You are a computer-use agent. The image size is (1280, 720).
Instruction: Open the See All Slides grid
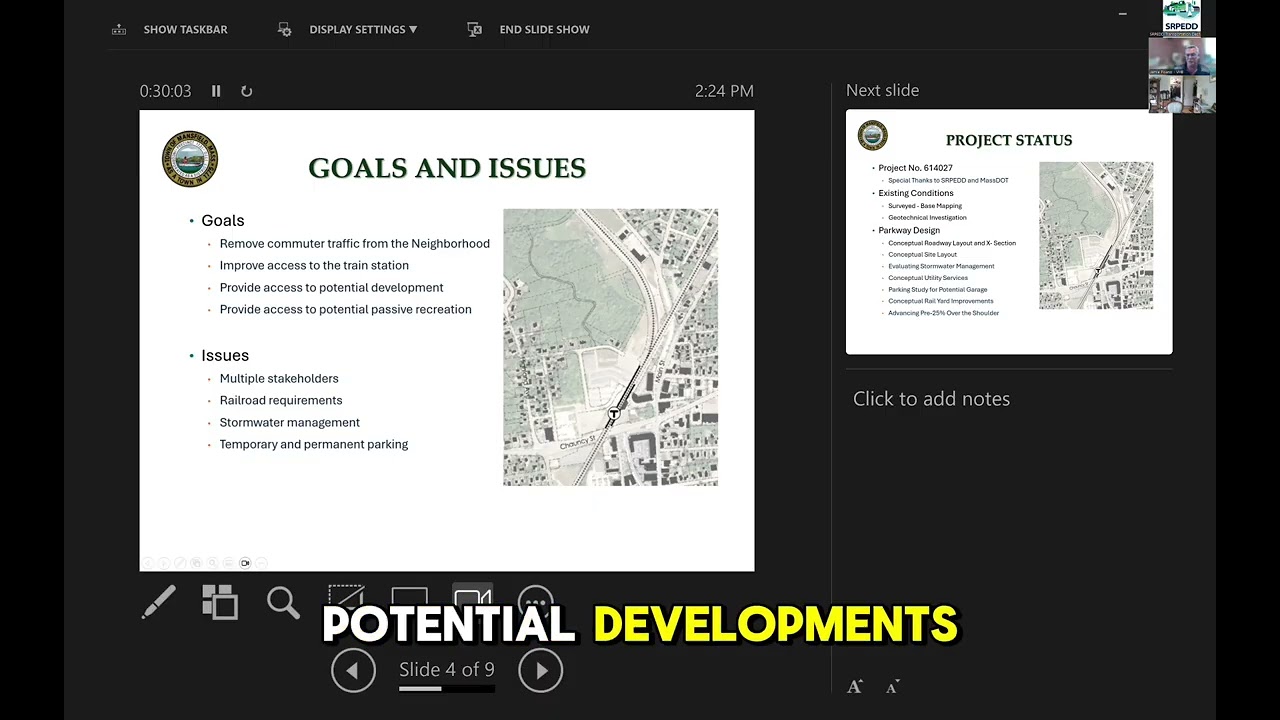click(220, 602)
